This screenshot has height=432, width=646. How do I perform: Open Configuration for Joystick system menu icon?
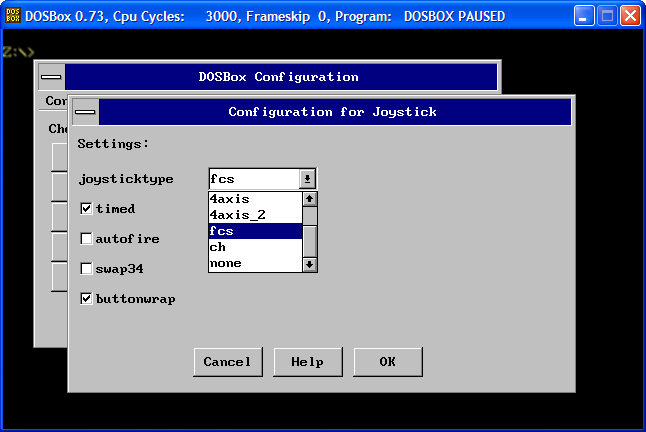tap(85, 112)
